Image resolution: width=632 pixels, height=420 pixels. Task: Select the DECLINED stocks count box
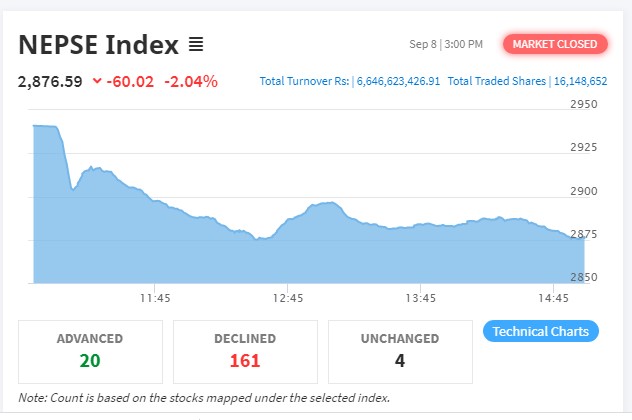click(245, 351)
